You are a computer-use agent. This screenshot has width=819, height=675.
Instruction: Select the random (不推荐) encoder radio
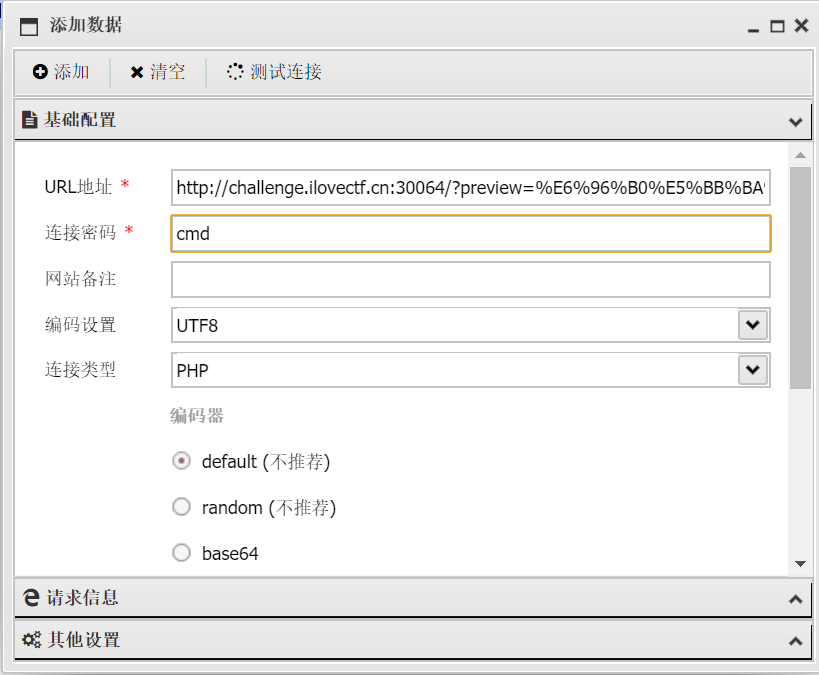(181, 507)
